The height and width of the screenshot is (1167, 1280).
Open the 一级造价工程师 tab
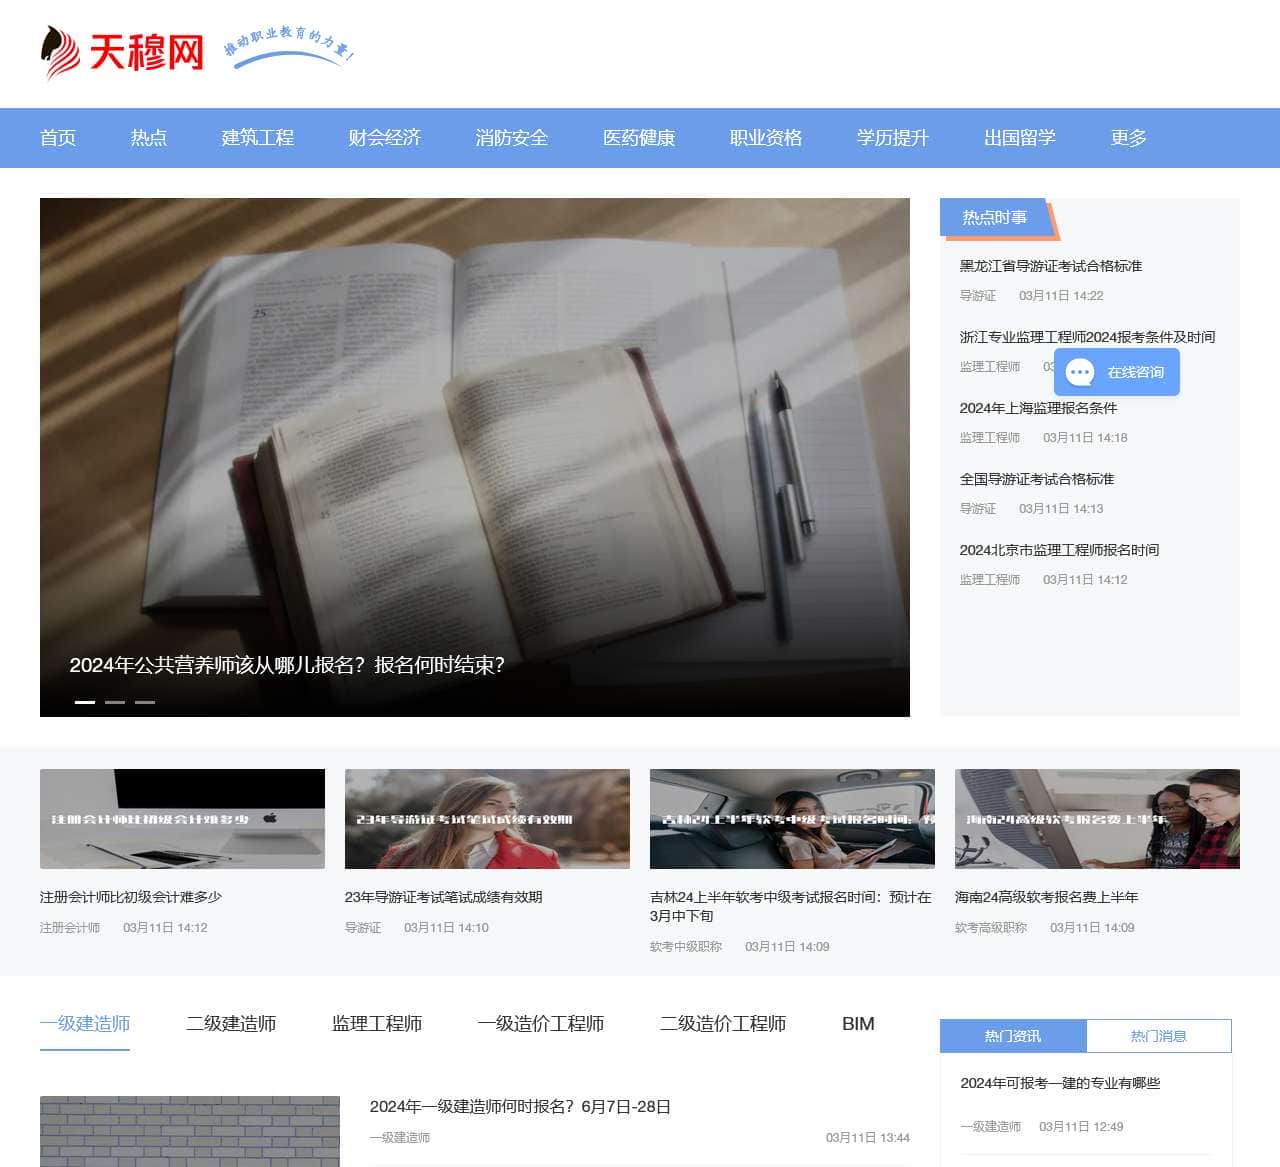(541, 1024)
